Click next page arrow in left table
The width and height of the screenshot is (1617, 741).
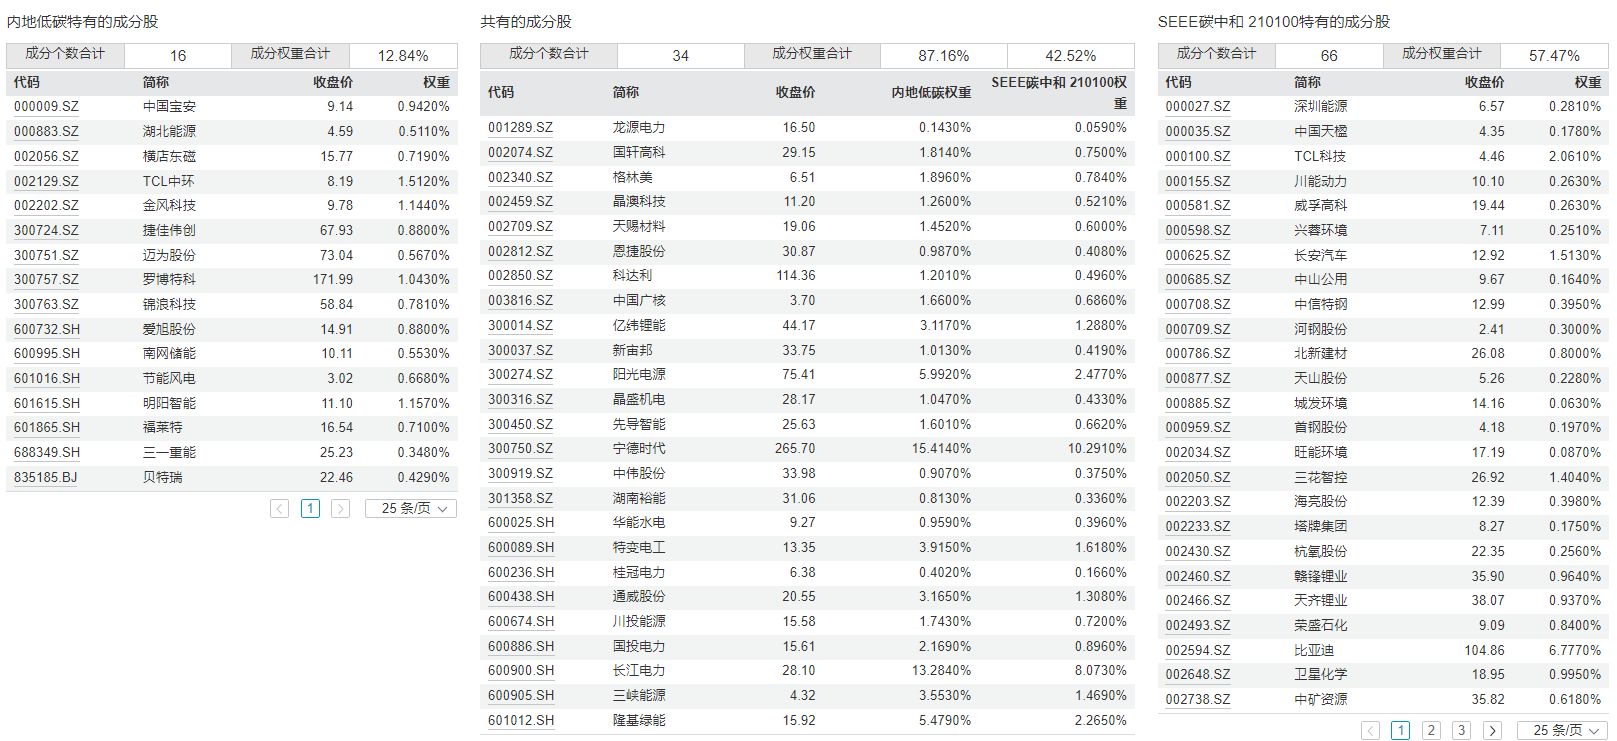pos(340,508)
